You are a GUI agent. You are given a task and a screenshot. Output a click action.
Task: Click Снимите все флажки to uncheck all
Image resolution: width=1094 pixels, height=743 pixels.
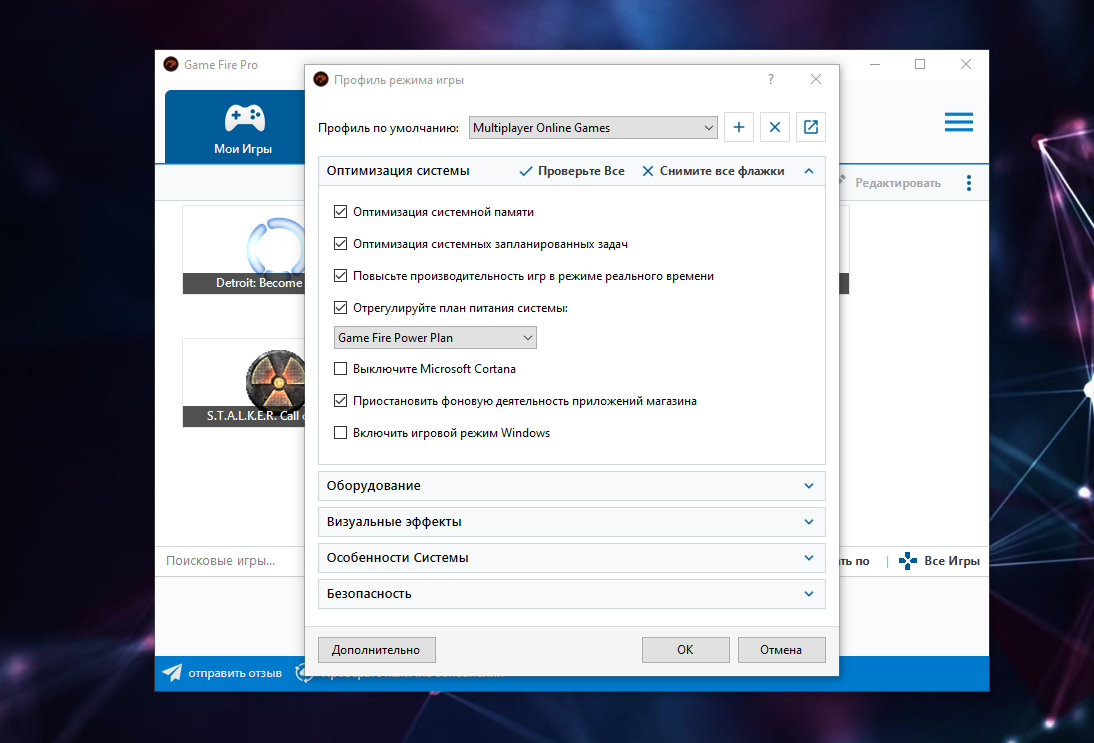713,171
